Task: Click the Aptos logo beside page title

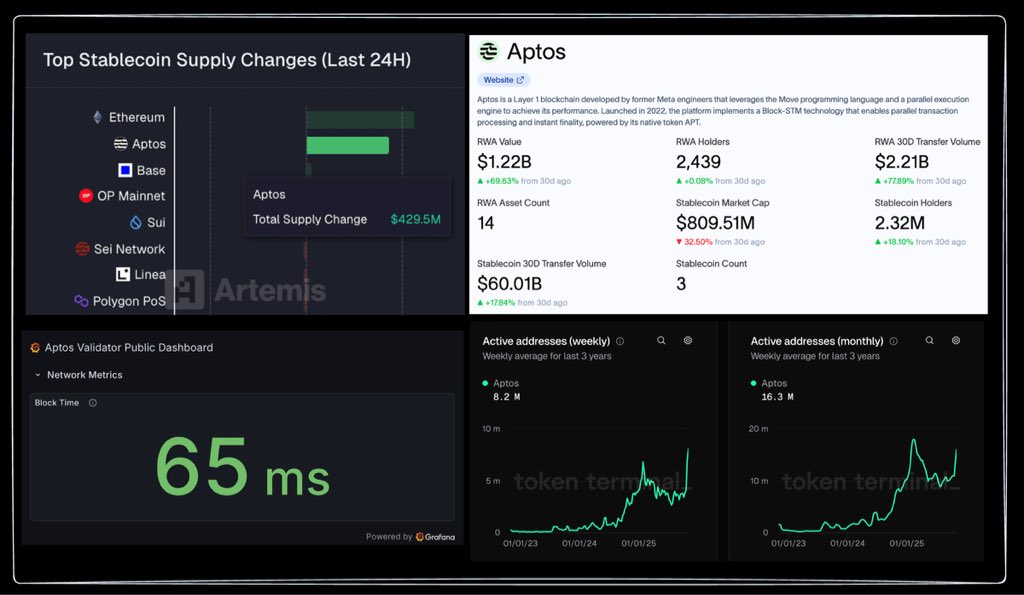Action: coord(488,51)
